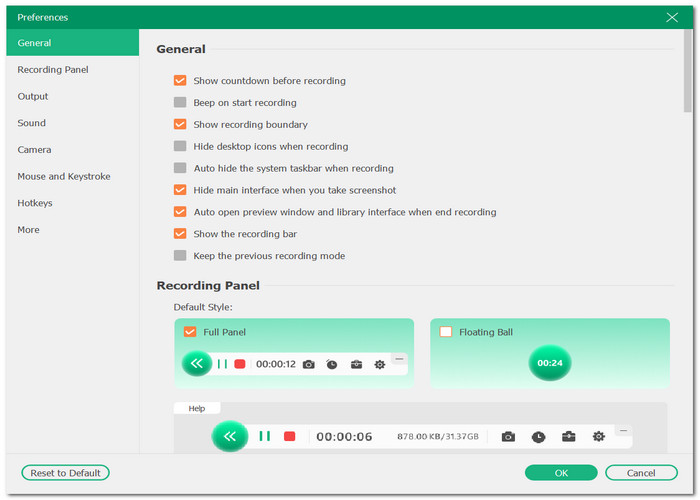Open the General preferences tab
The width and height of the screenshot is (700, 500).
pyautogui.click(x=73, y=43)
